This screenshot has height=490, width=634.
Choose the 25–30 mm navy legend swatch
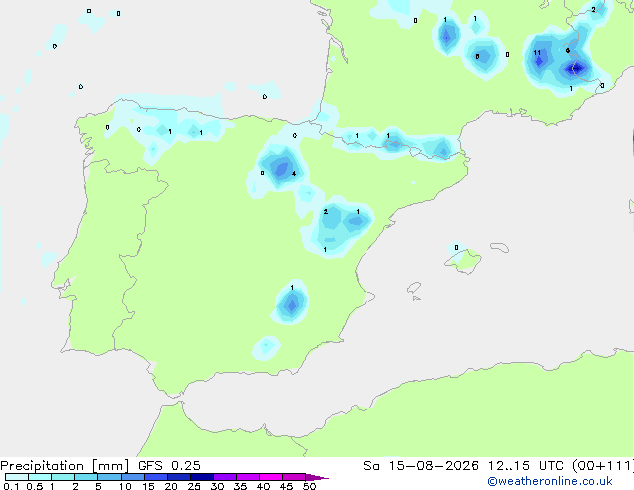coord(202,477)
